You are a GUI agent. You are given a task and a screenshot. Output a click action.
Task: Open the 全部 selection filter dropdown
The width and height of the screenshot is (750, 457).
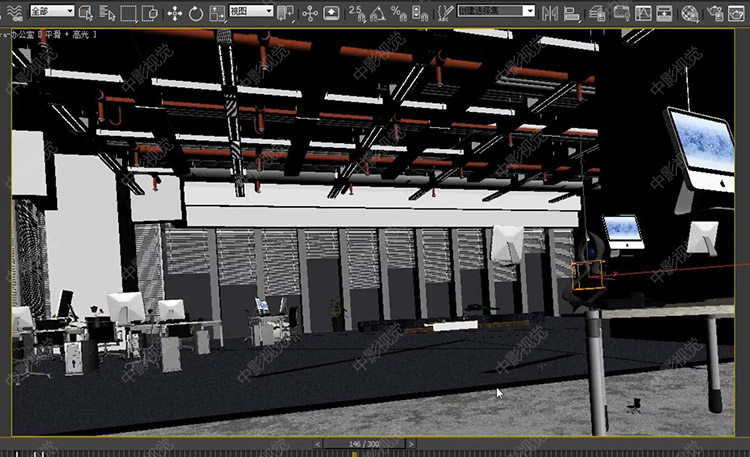(50, 11)
